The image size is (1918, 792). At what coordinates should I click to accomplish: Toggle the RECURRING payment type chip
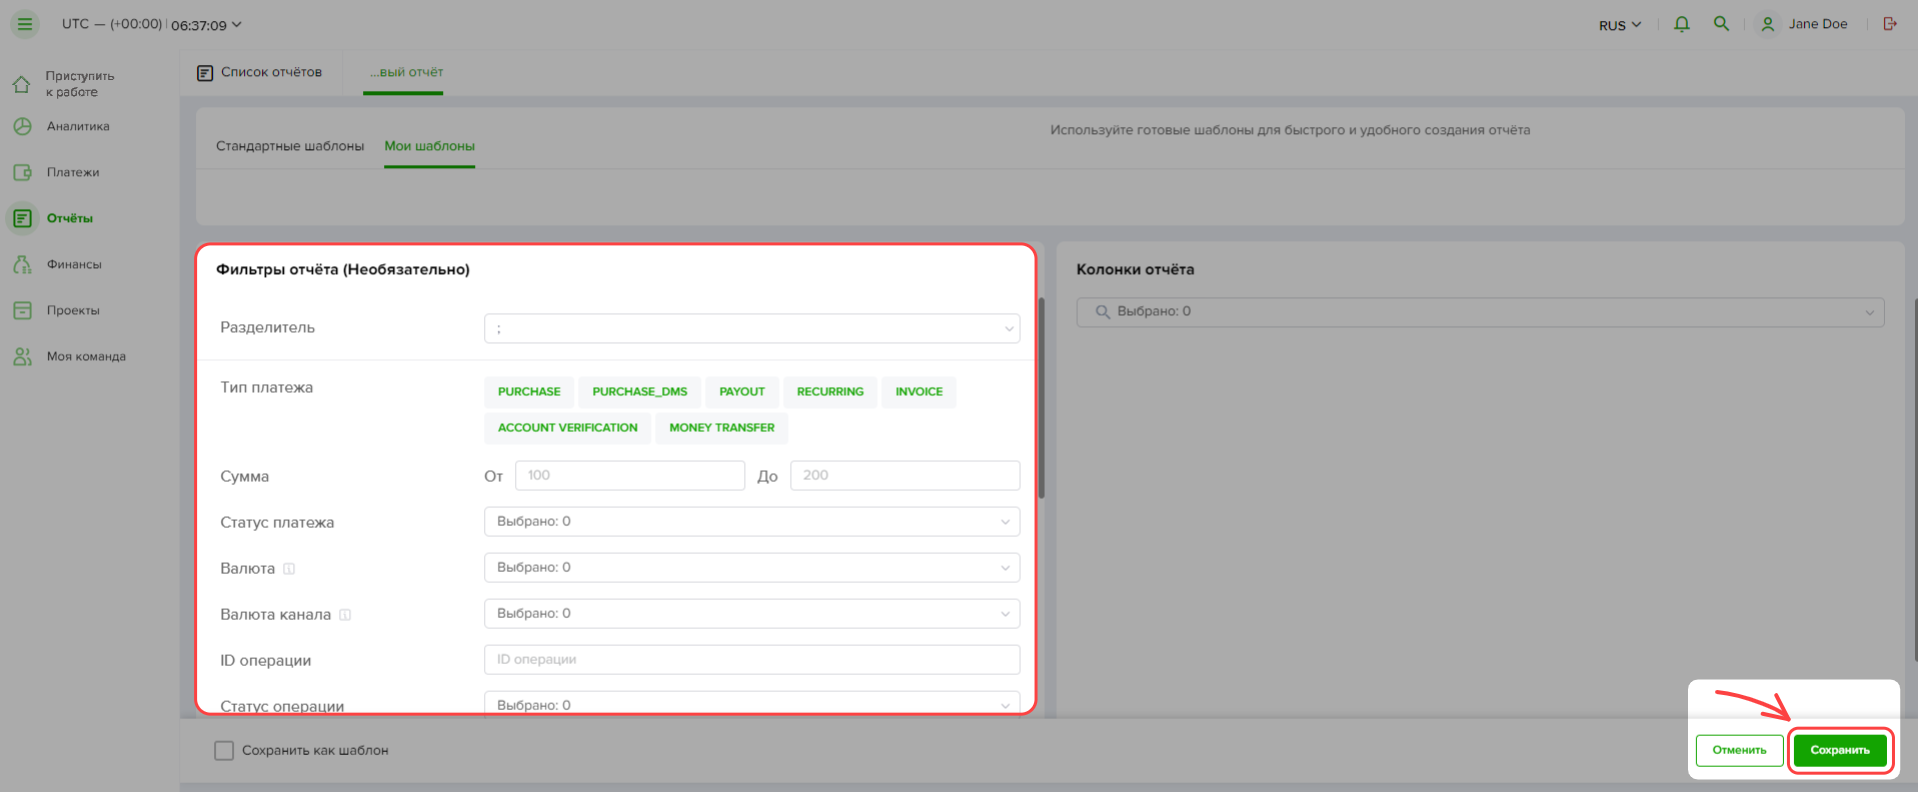pyautogui.click(x=830, y=392)
